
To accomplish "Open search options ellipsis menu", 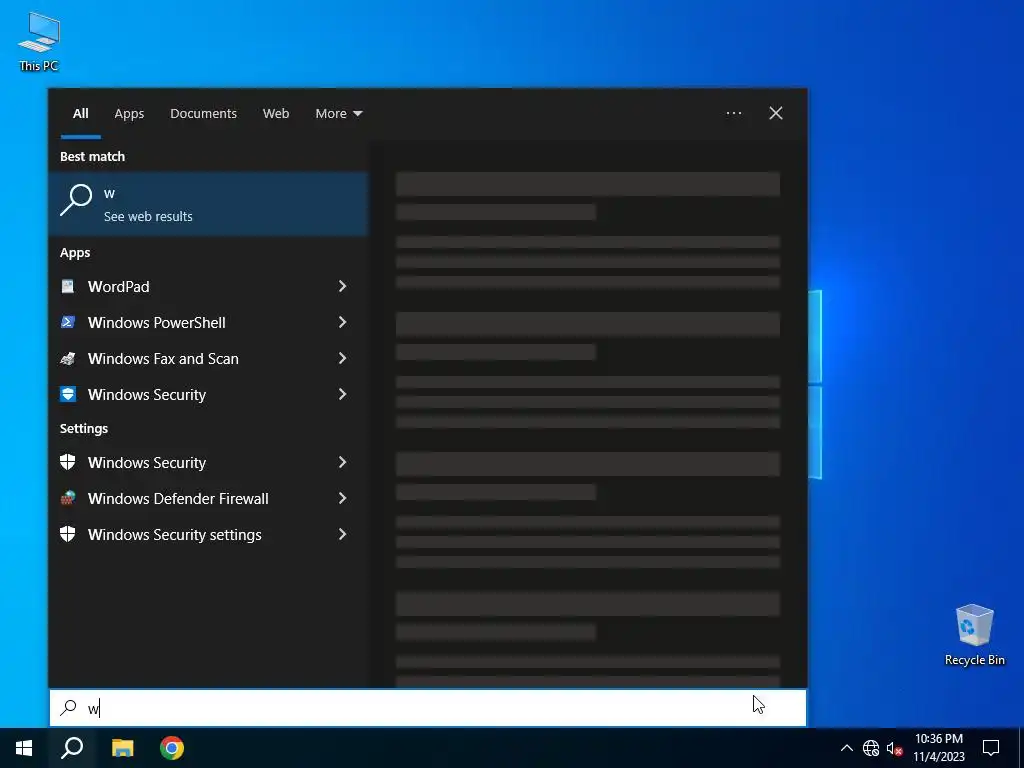I will pos(733,114).
